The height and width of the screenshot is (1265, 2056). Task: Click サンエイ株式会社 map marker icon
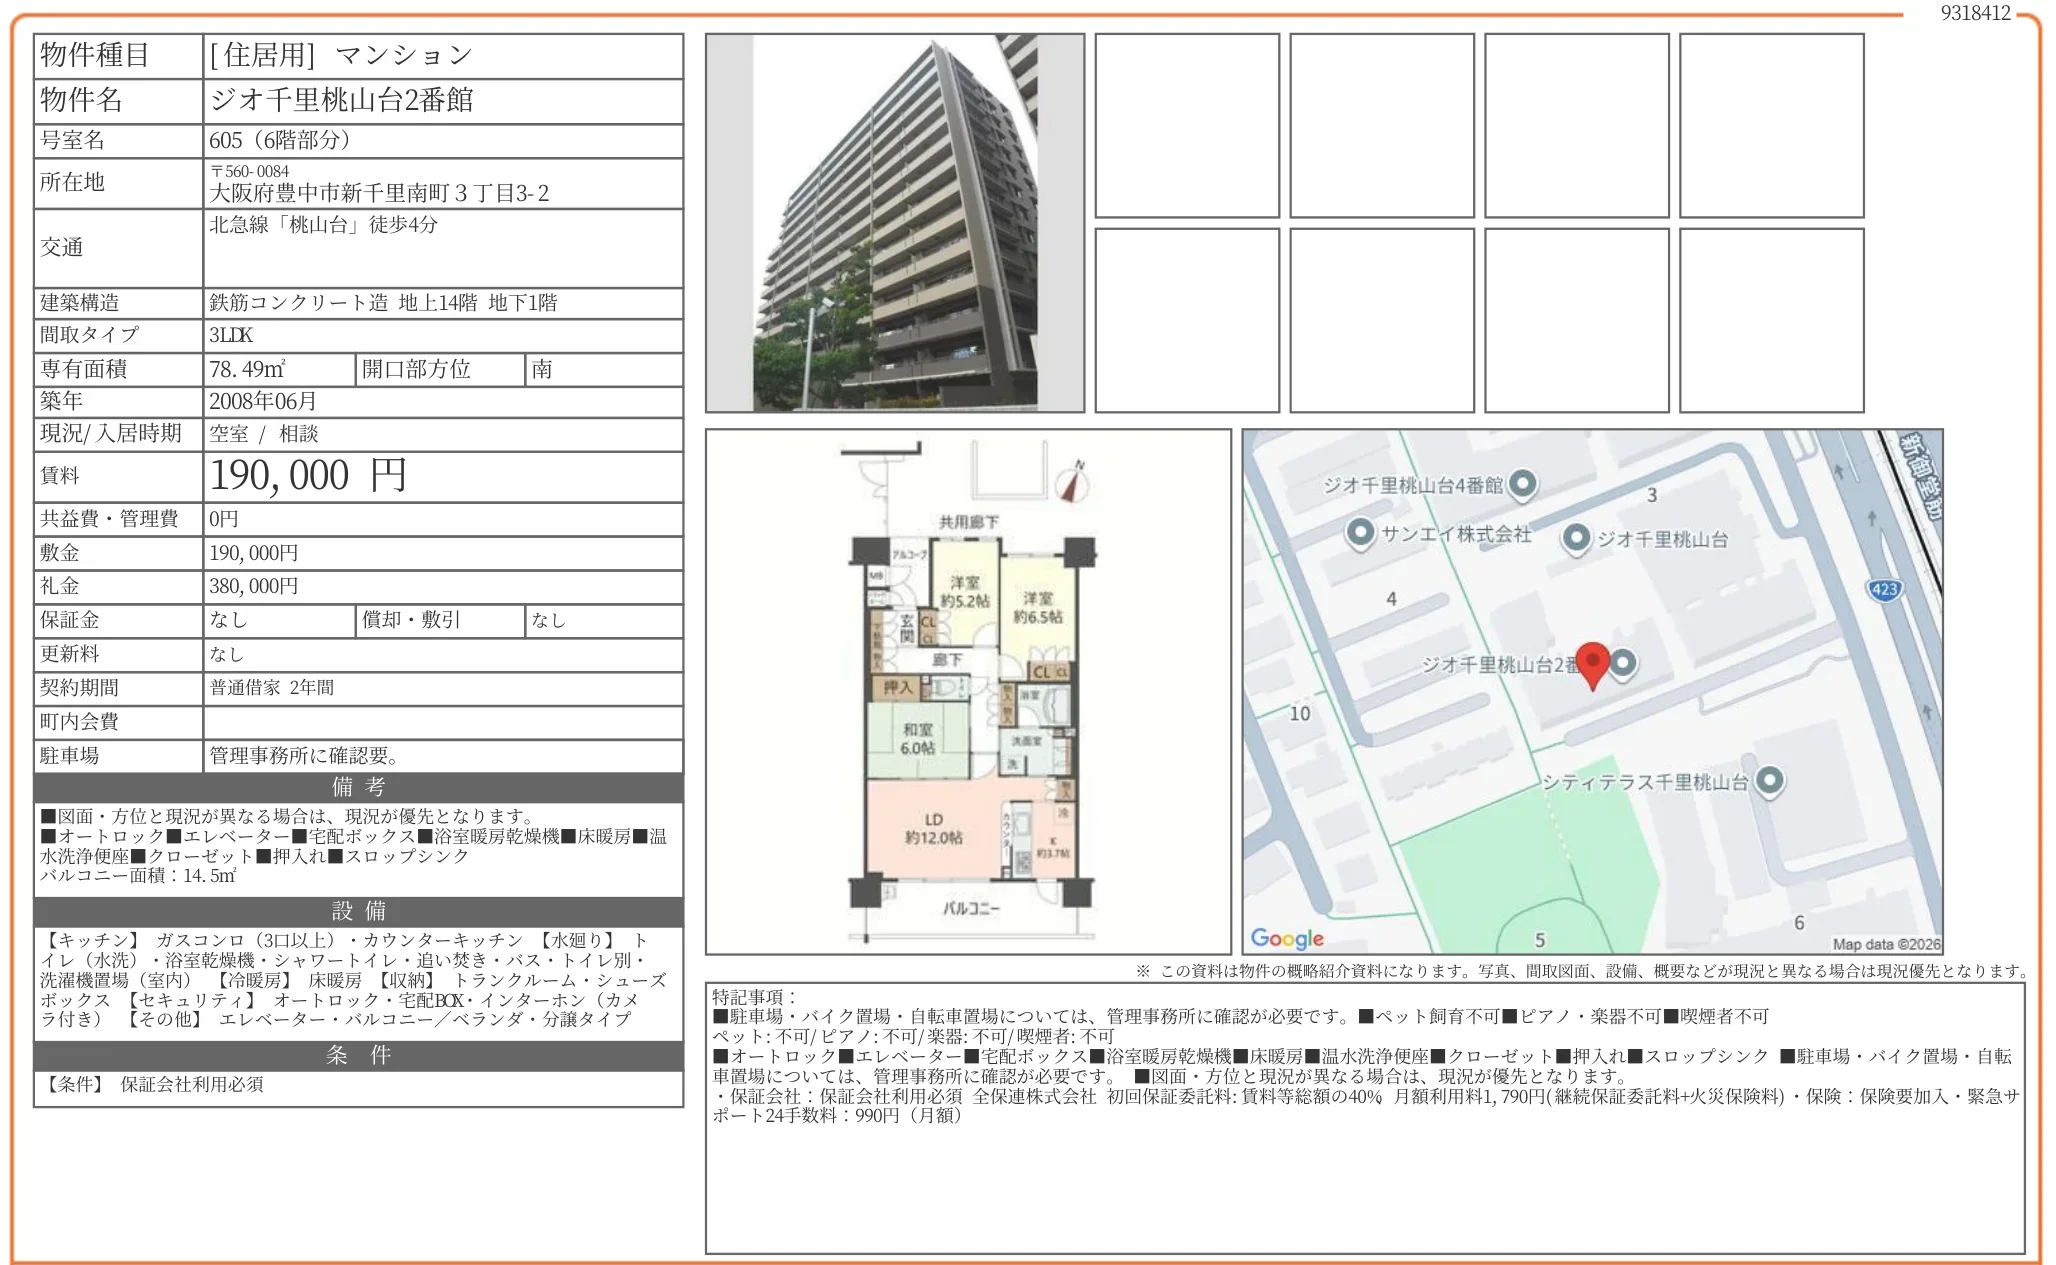pyautogui.click(x=1360, y=532)
